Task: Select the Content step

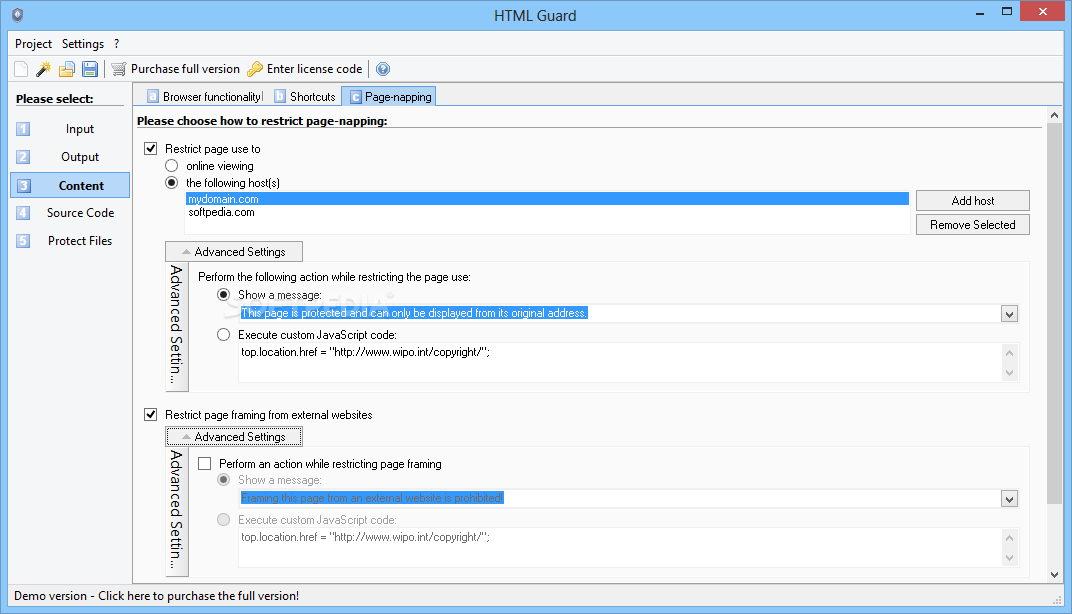Action: tap(70, 185)
